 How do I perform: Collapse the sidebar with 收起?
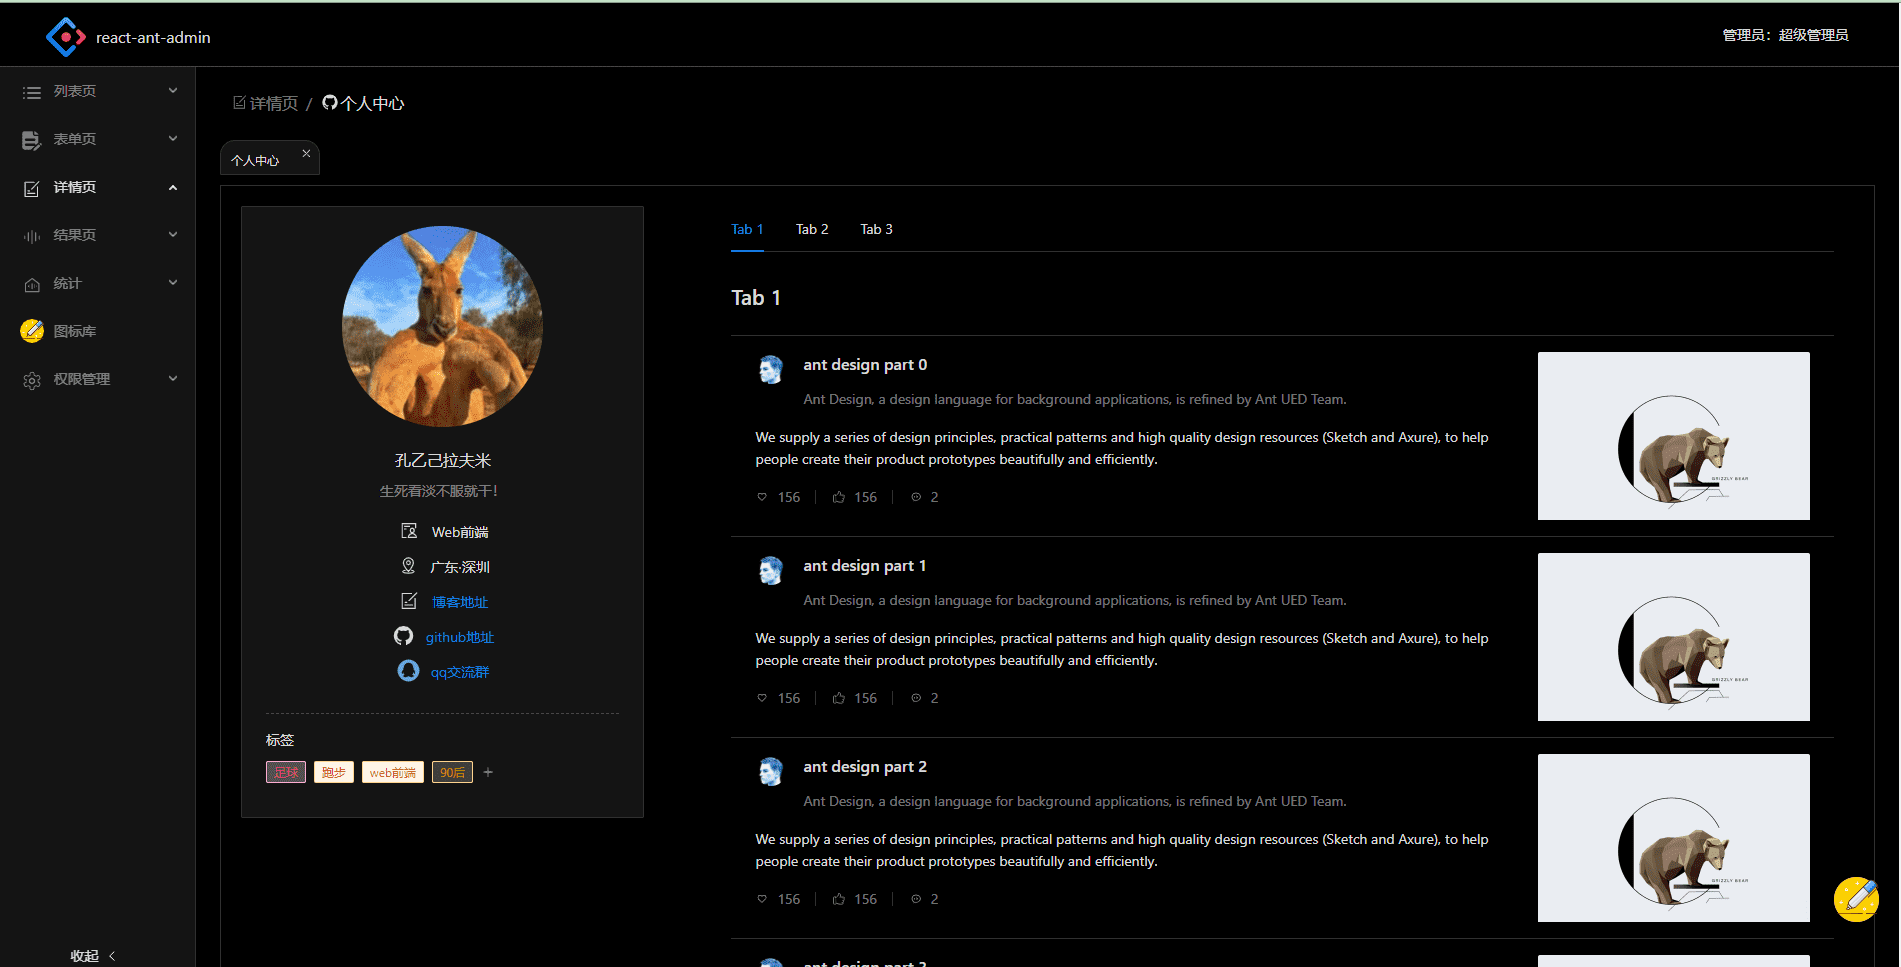93,956
